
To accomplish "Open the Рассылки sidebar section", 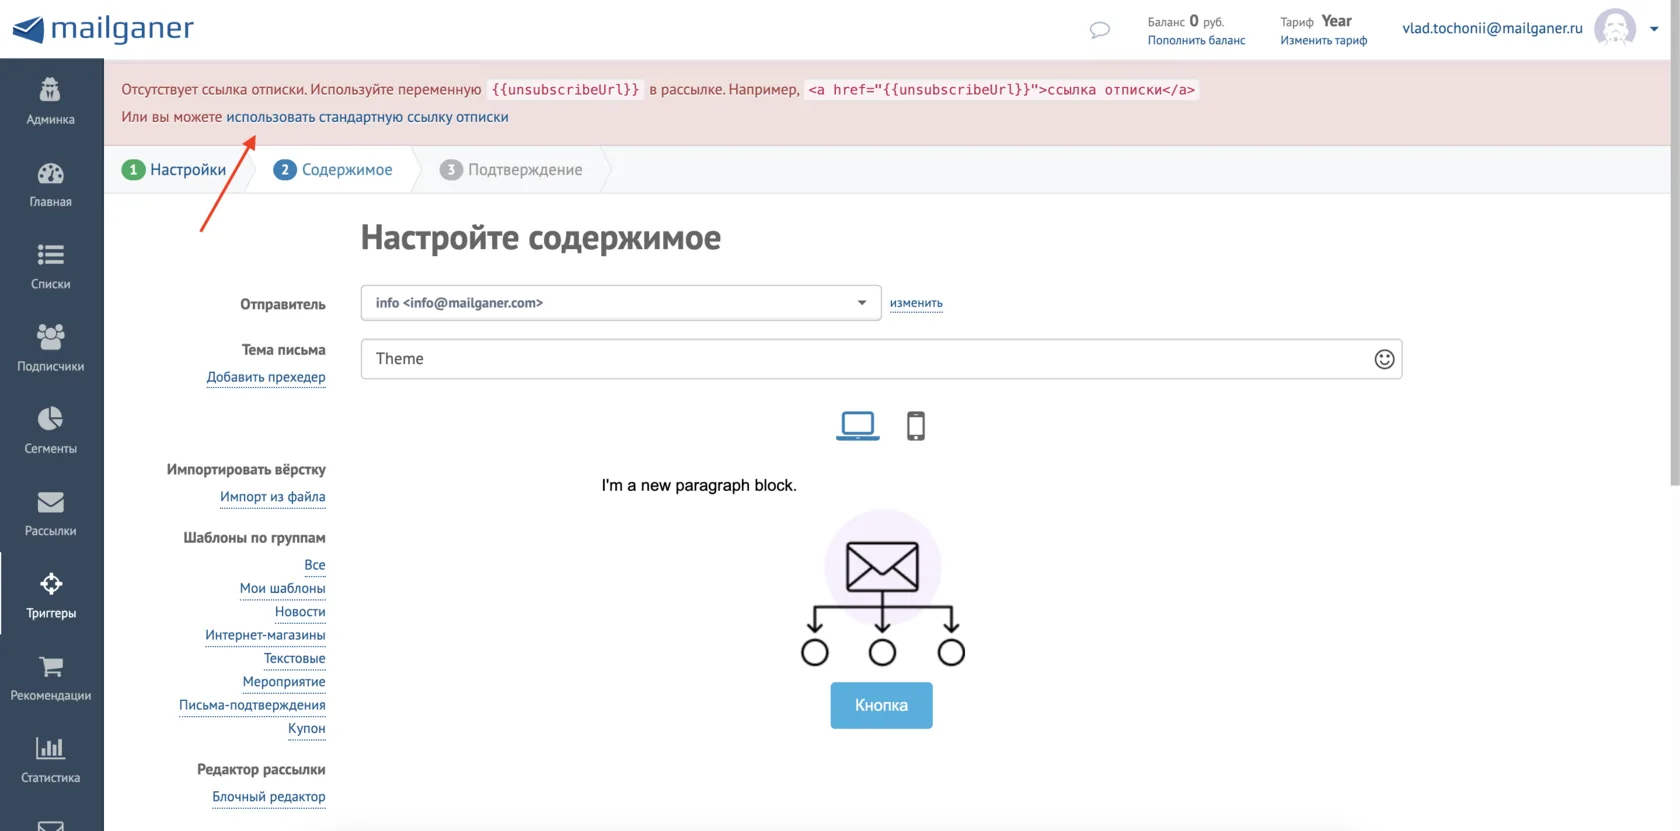I will 51,513.
